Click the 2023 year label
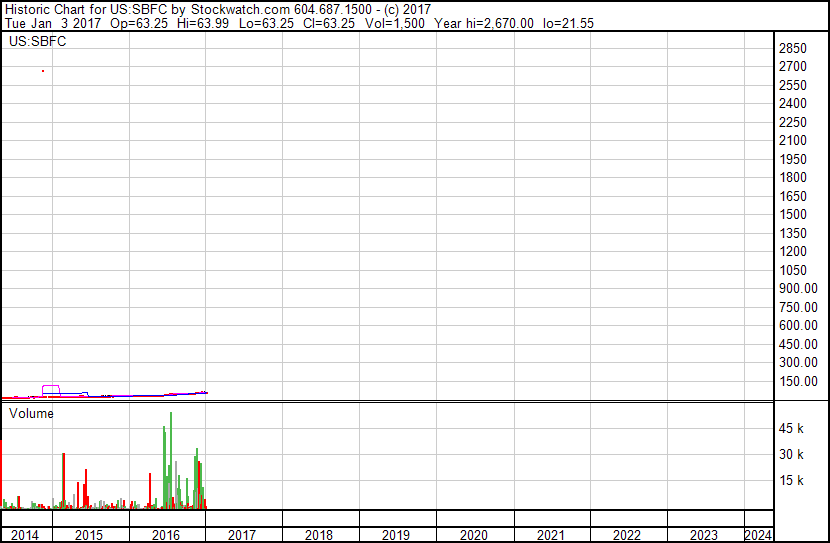This screenshot has width=830, height=543. click(x=704, y=535)
